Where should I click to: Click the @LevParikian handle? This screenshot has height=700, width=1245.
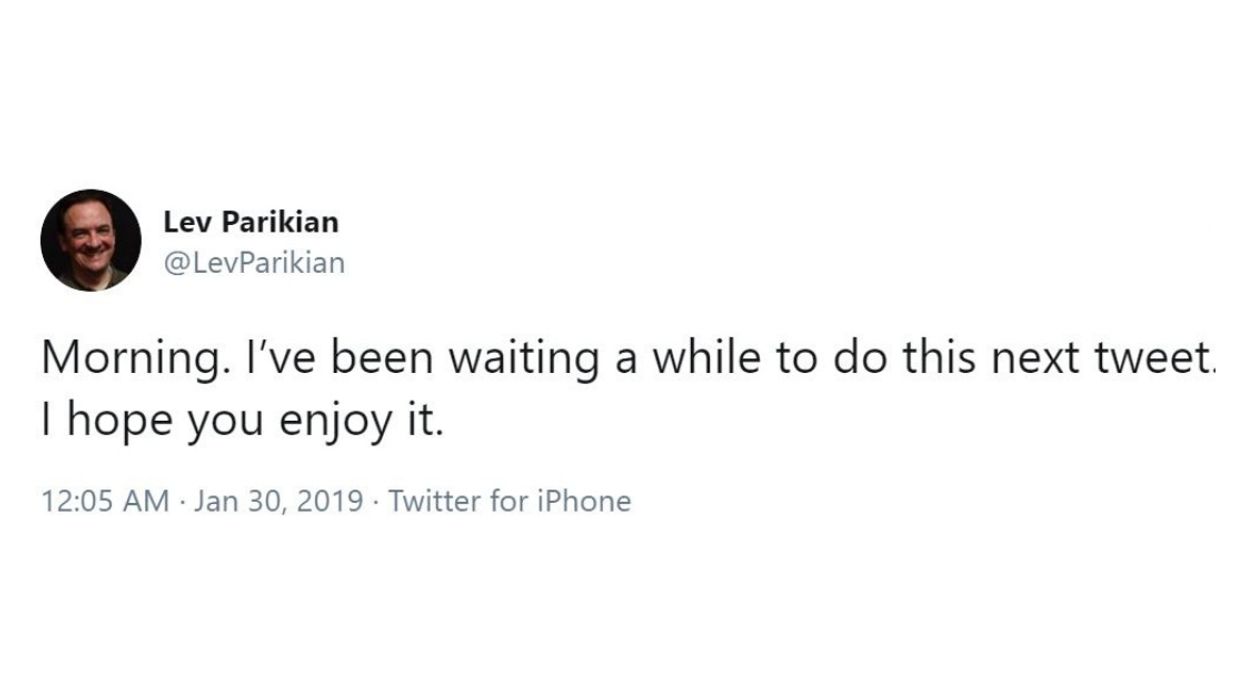(x=253, y=263)
